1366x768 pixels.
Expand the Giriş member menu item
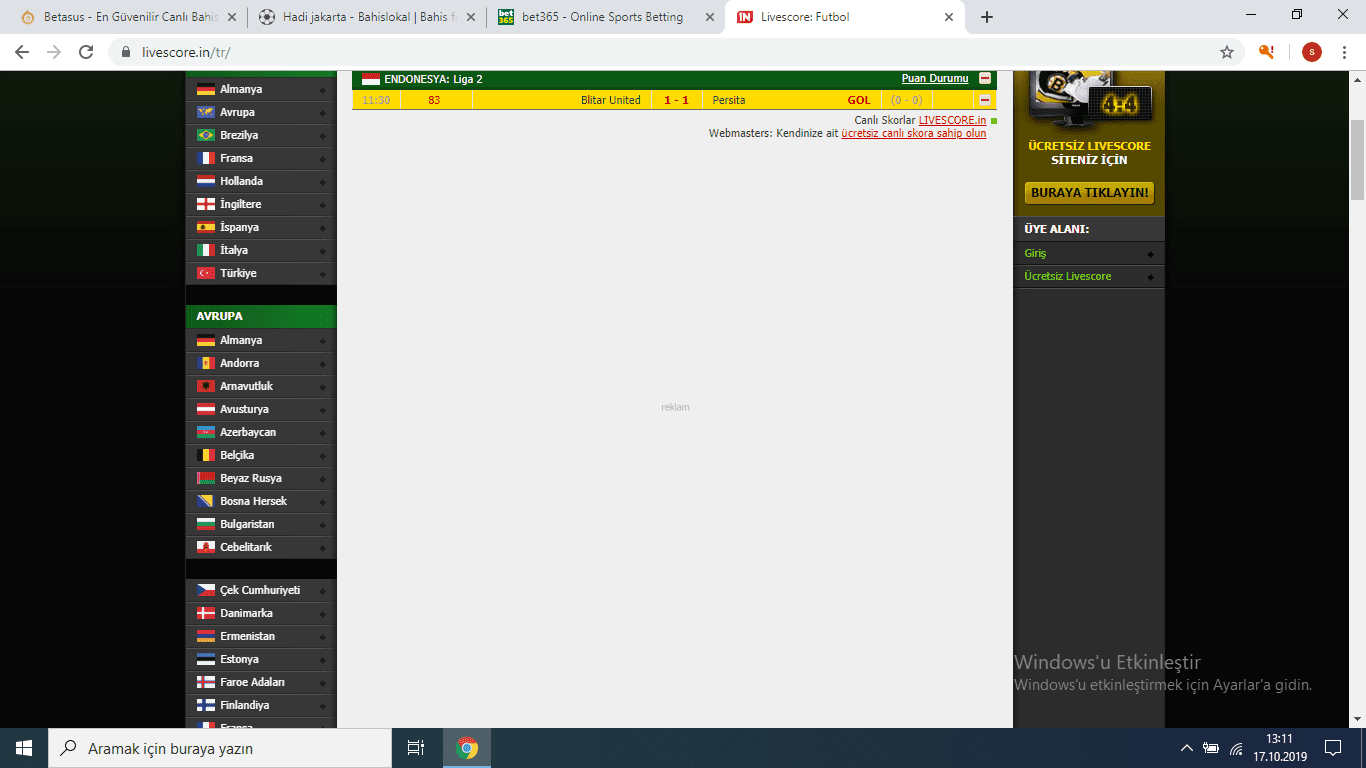click(1089, 253)
